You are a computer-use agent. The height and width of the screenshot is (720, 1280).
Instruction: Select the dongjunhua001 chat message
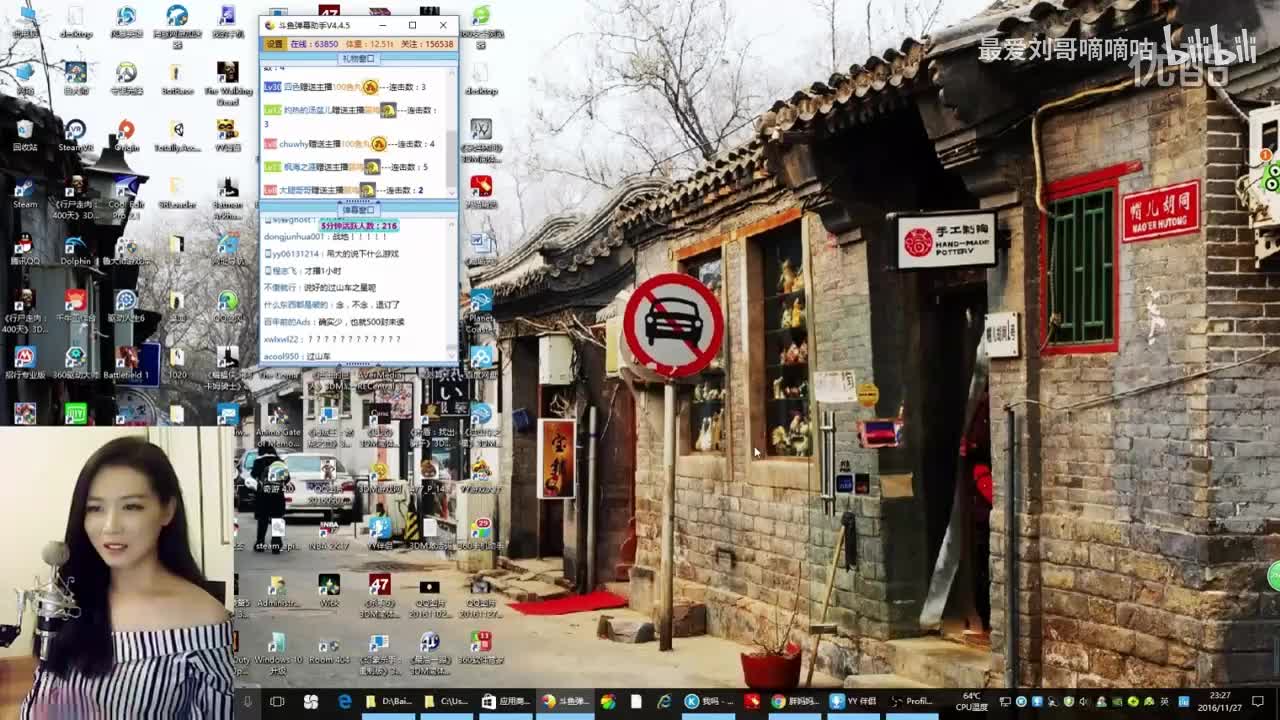325,237
